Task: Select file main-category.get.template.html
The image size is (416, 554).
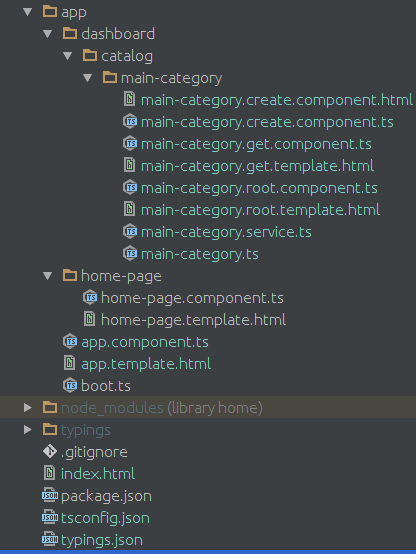Action: (x=257, y=166)
